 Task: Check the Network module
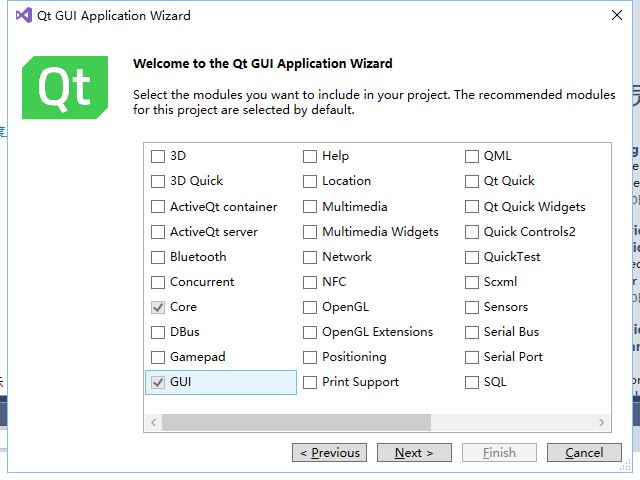tap(310, 257)
